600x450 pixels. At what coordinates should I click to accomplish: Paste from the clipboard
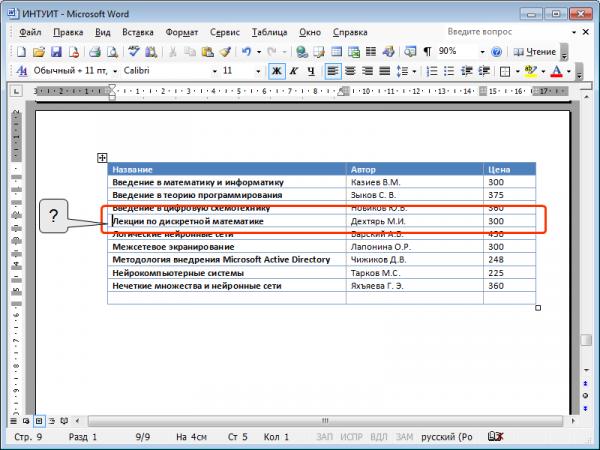click(207, 52)
